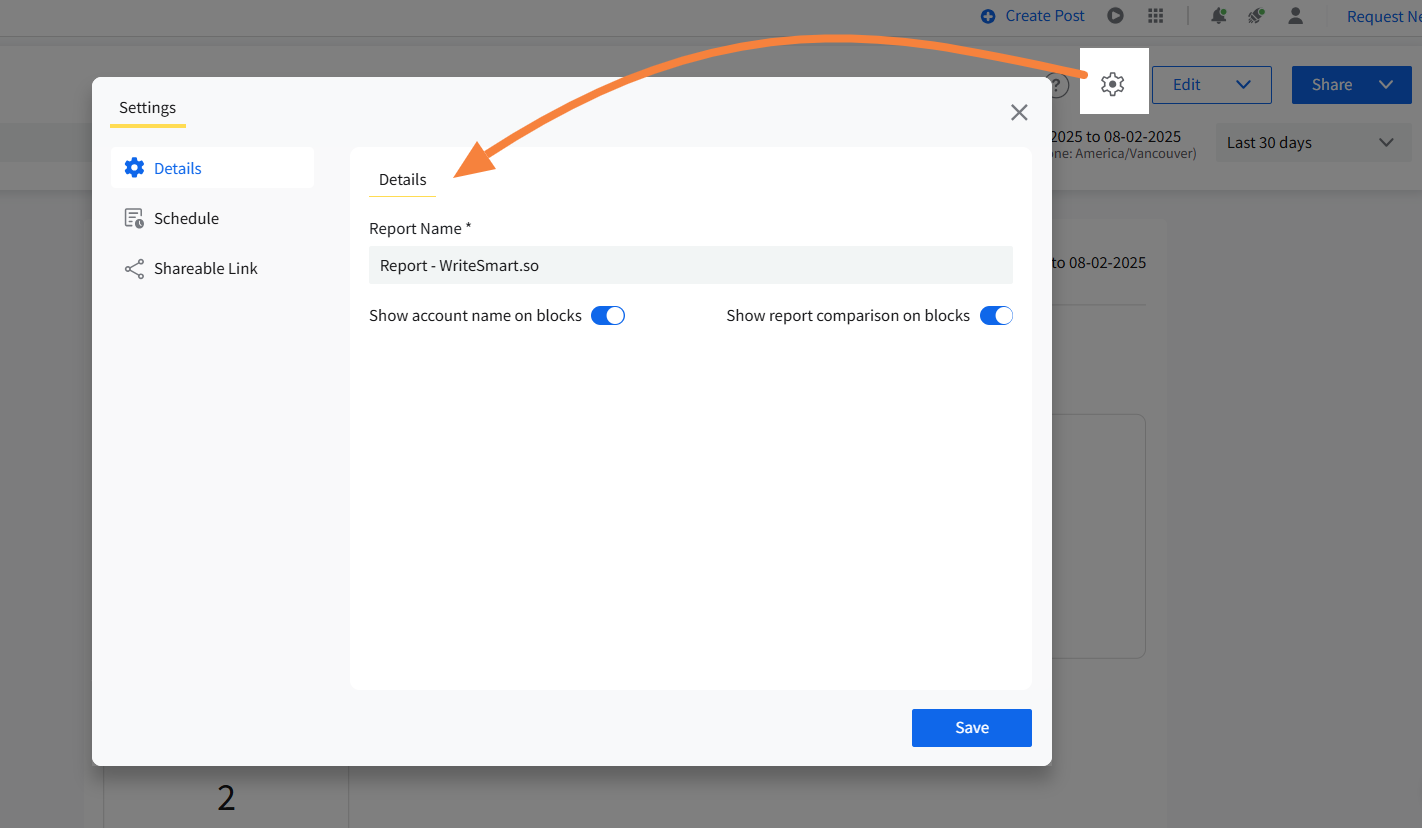Expand the Share dropdown

click(x=1386, y=85)
